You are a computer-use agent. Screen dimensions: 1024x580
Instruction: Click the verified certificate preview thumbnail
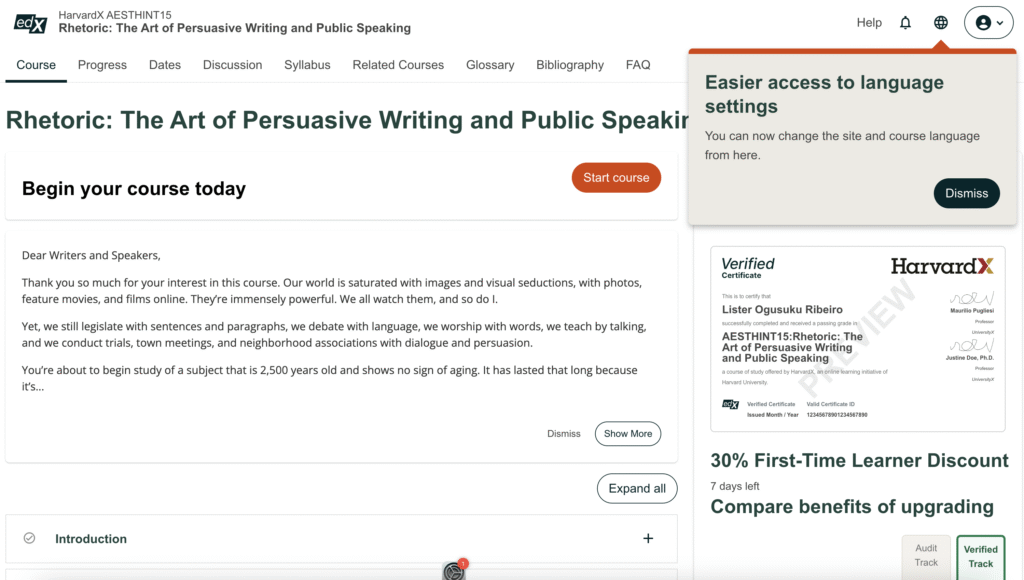(x=857, y=338)
